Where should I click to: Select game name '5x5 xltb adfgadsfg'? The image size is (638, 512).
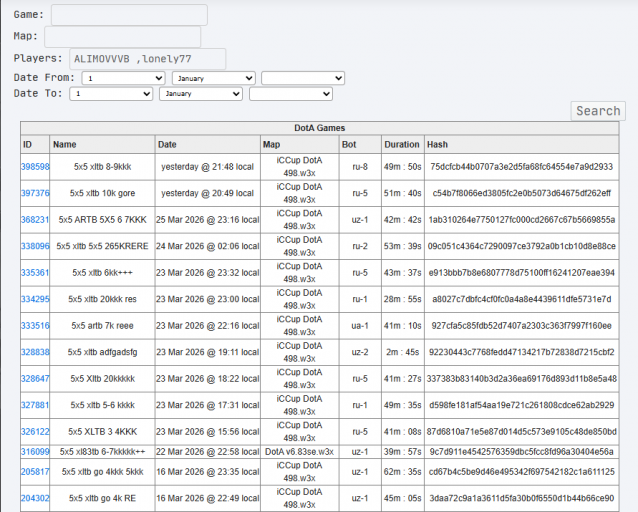103,352
